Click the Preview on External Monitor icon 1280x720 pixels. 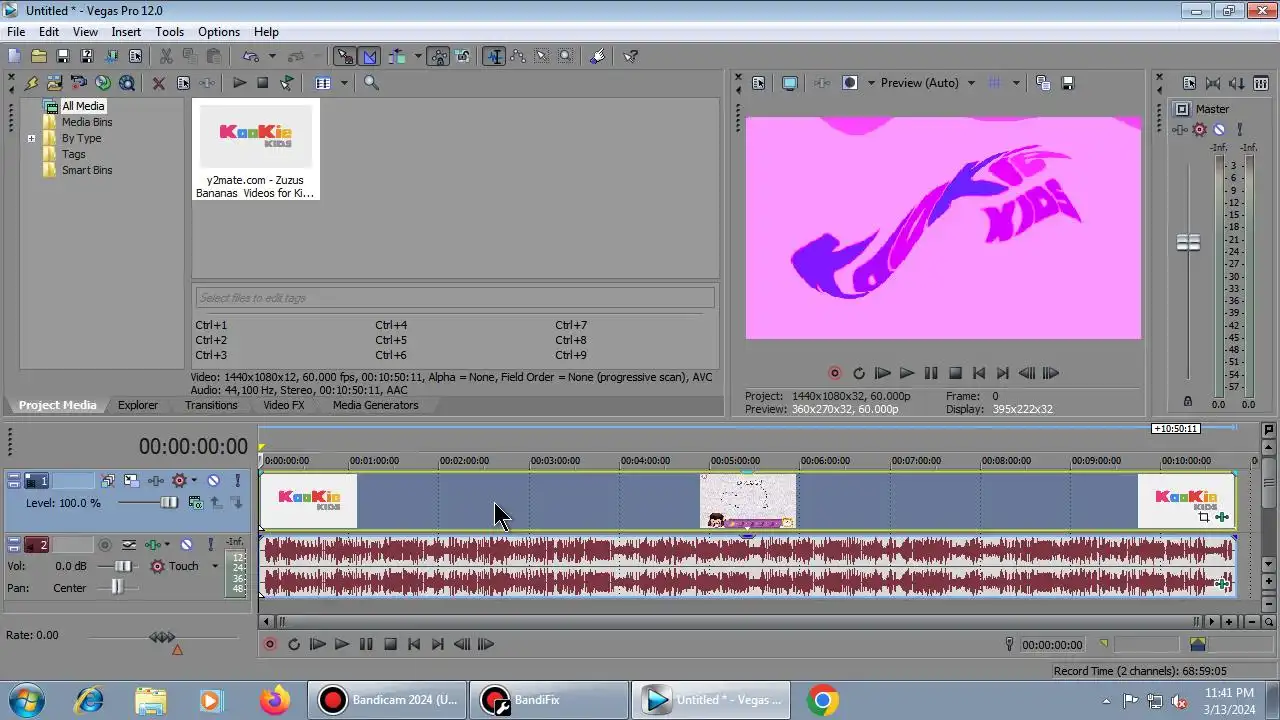coord(790,83)
